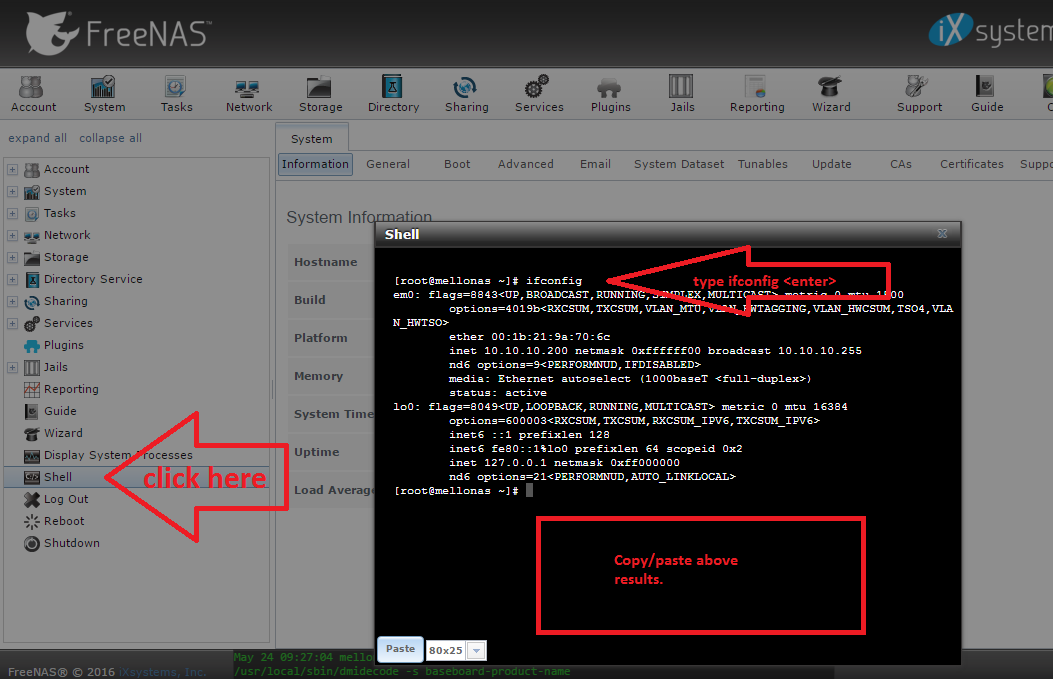This screenshot has width=1053, height=679.
Task: Select the Jails tree item label
Action: [x=56, y=367]
